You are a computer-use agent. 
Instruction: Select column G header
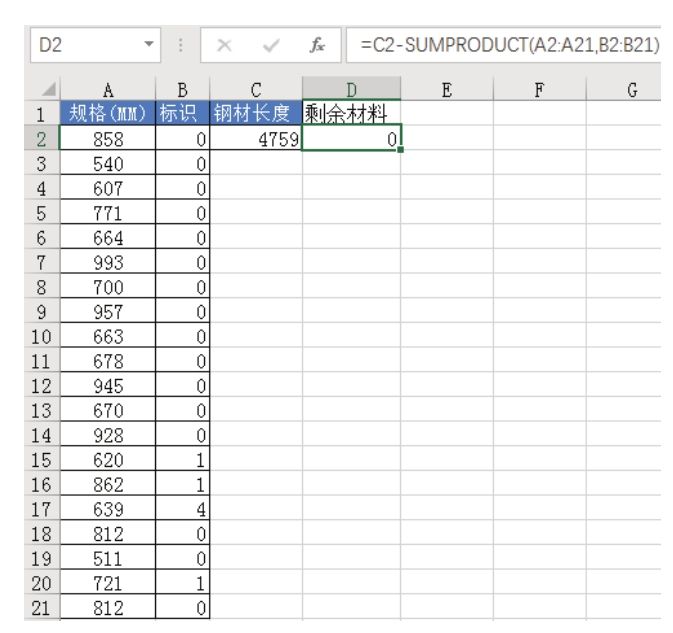630,88
